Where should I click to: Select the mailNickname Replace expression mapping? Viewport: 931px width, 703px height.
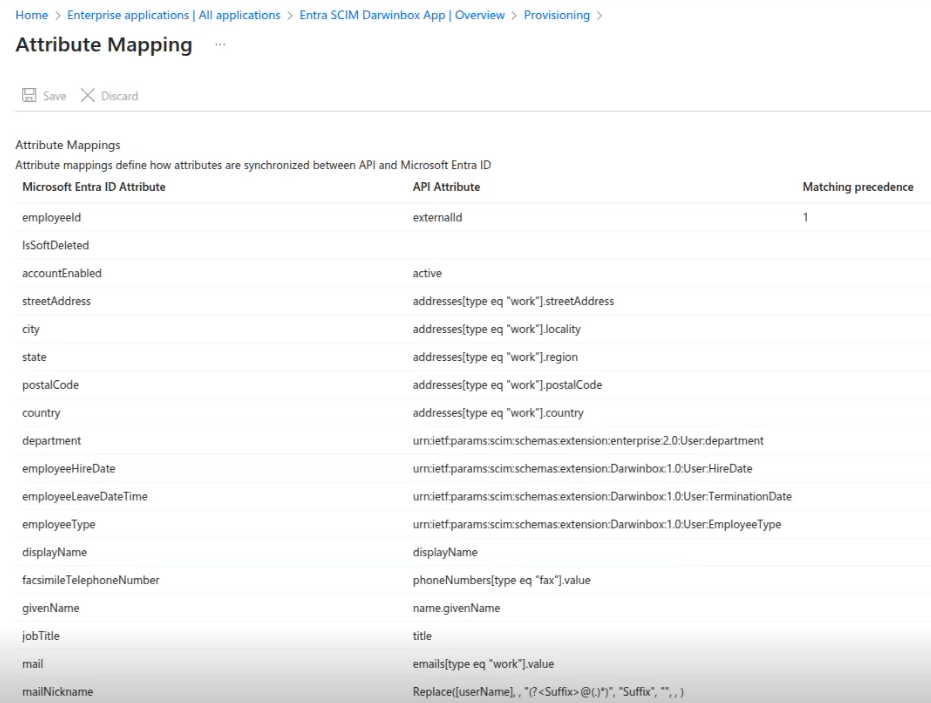(x=548, y=692)
